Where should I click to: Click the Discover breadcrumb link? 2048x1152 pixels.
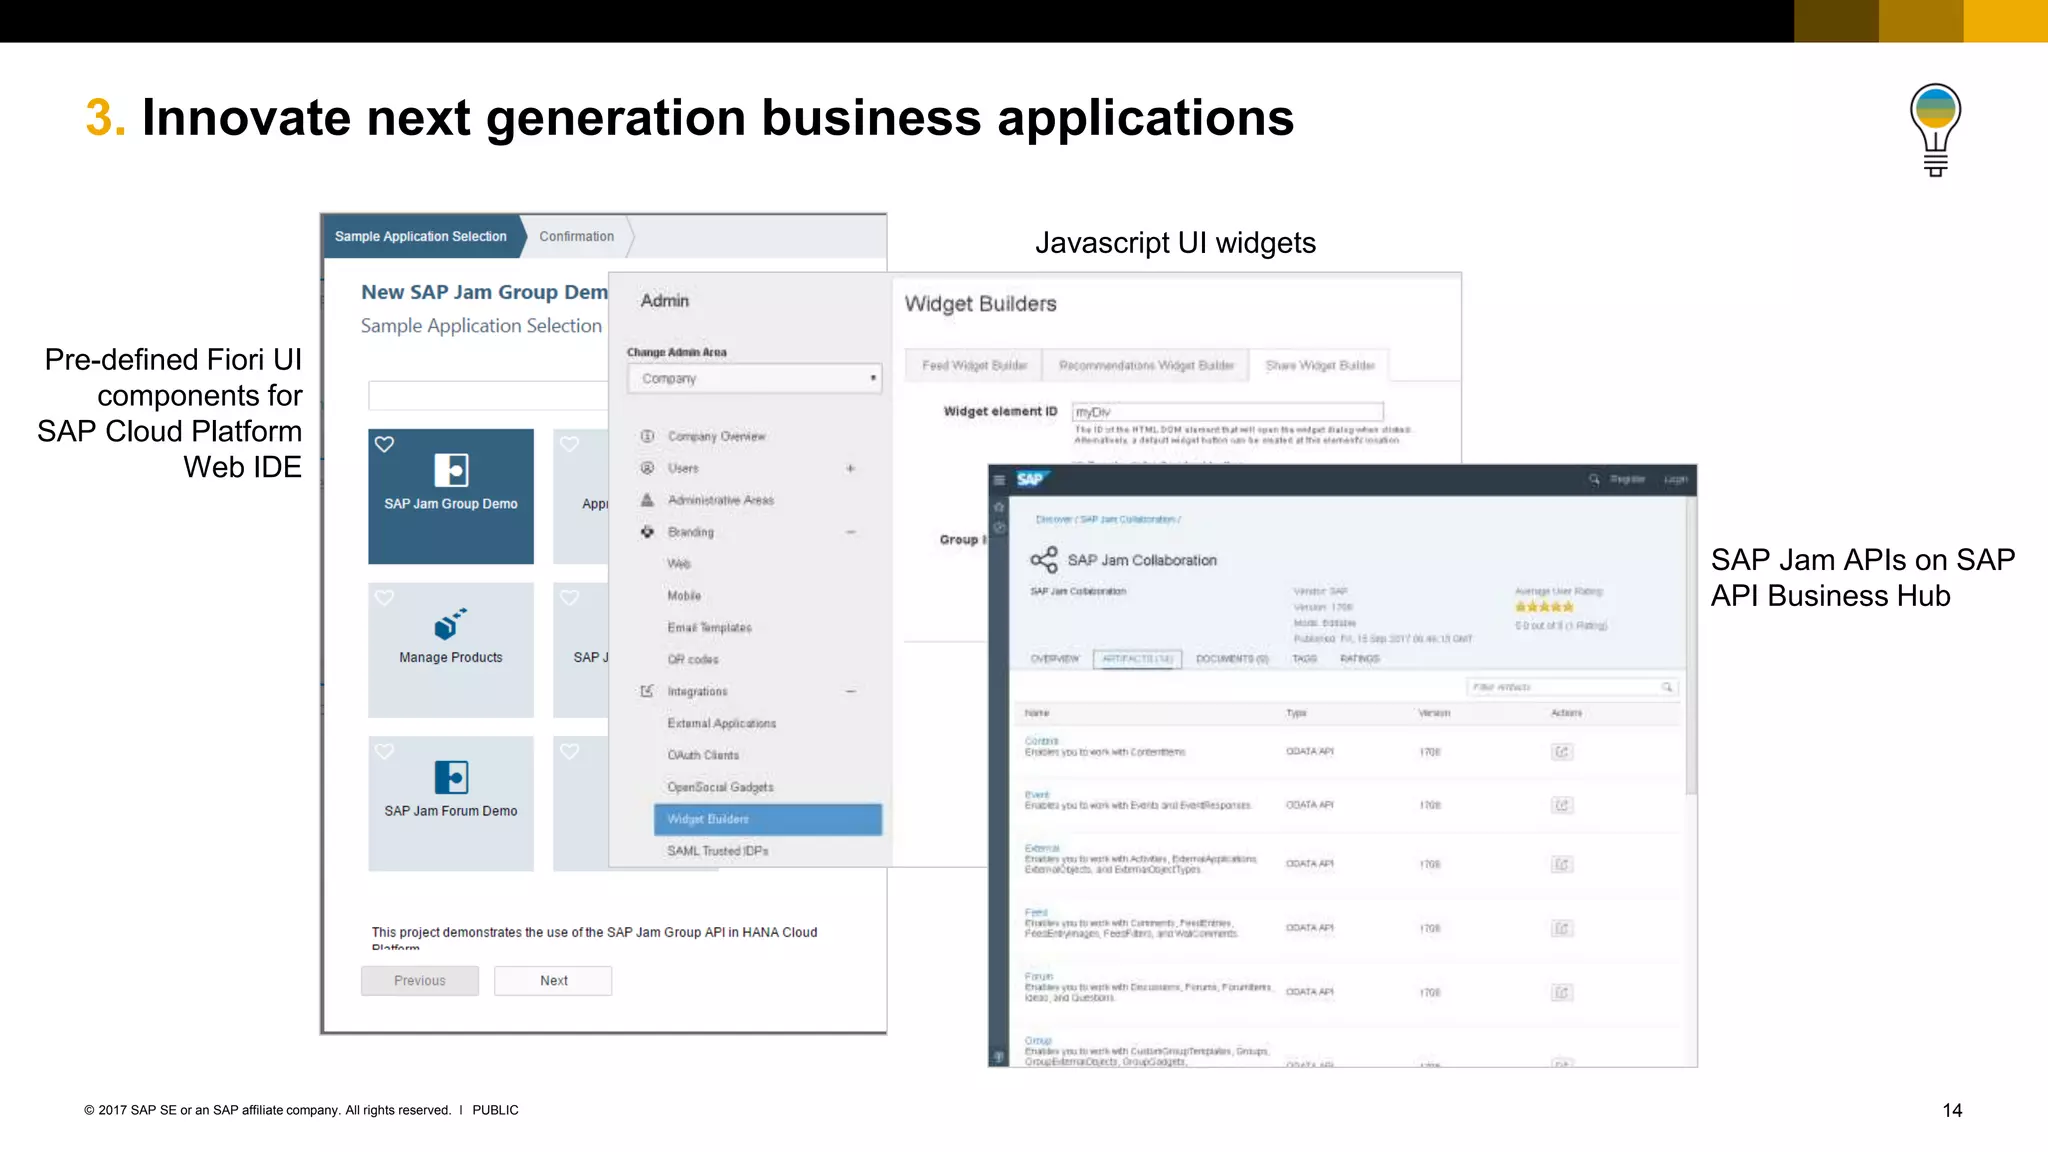tap(1053, 520)
